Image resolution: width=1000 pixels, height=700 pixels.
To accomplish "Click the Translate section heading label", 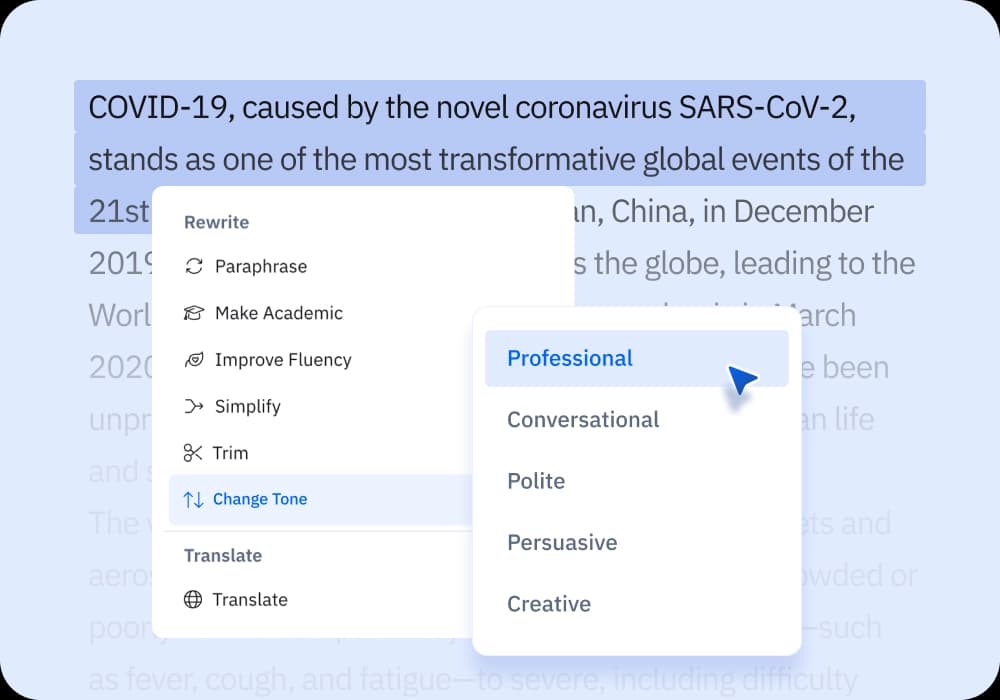I will tap(223, 556).
